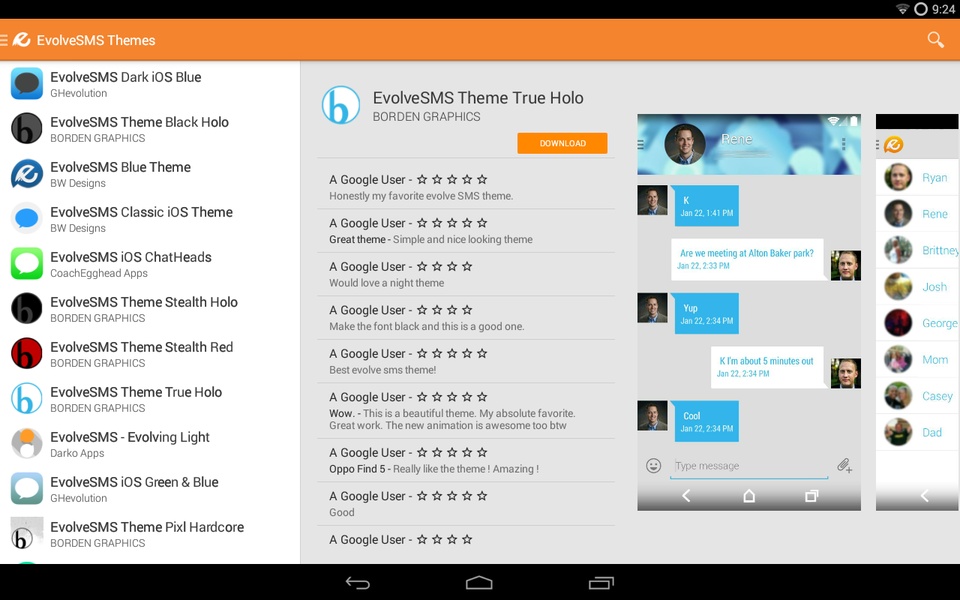The height and width of the screenshot is (600, 960).
Task: Select the EvolveSMS Theme Black Holo icon
Action: click(x=27, y=129)
